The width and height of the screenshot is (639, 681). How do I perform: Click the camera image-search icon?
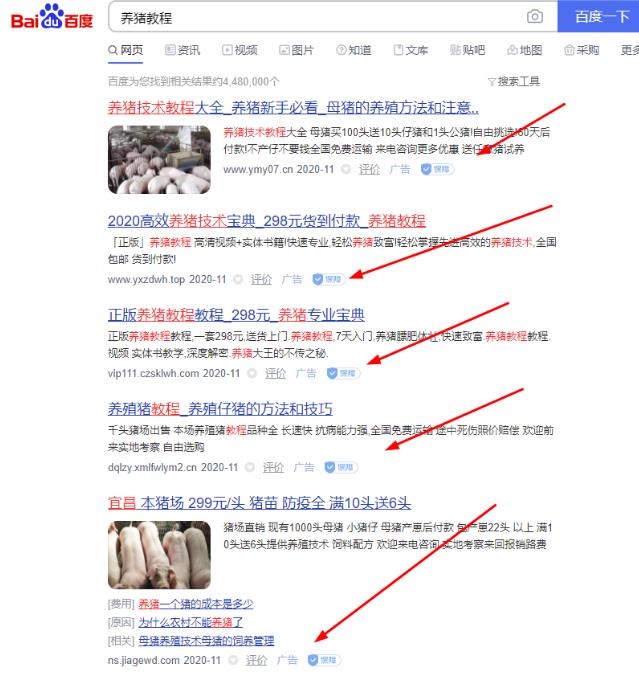535,17
